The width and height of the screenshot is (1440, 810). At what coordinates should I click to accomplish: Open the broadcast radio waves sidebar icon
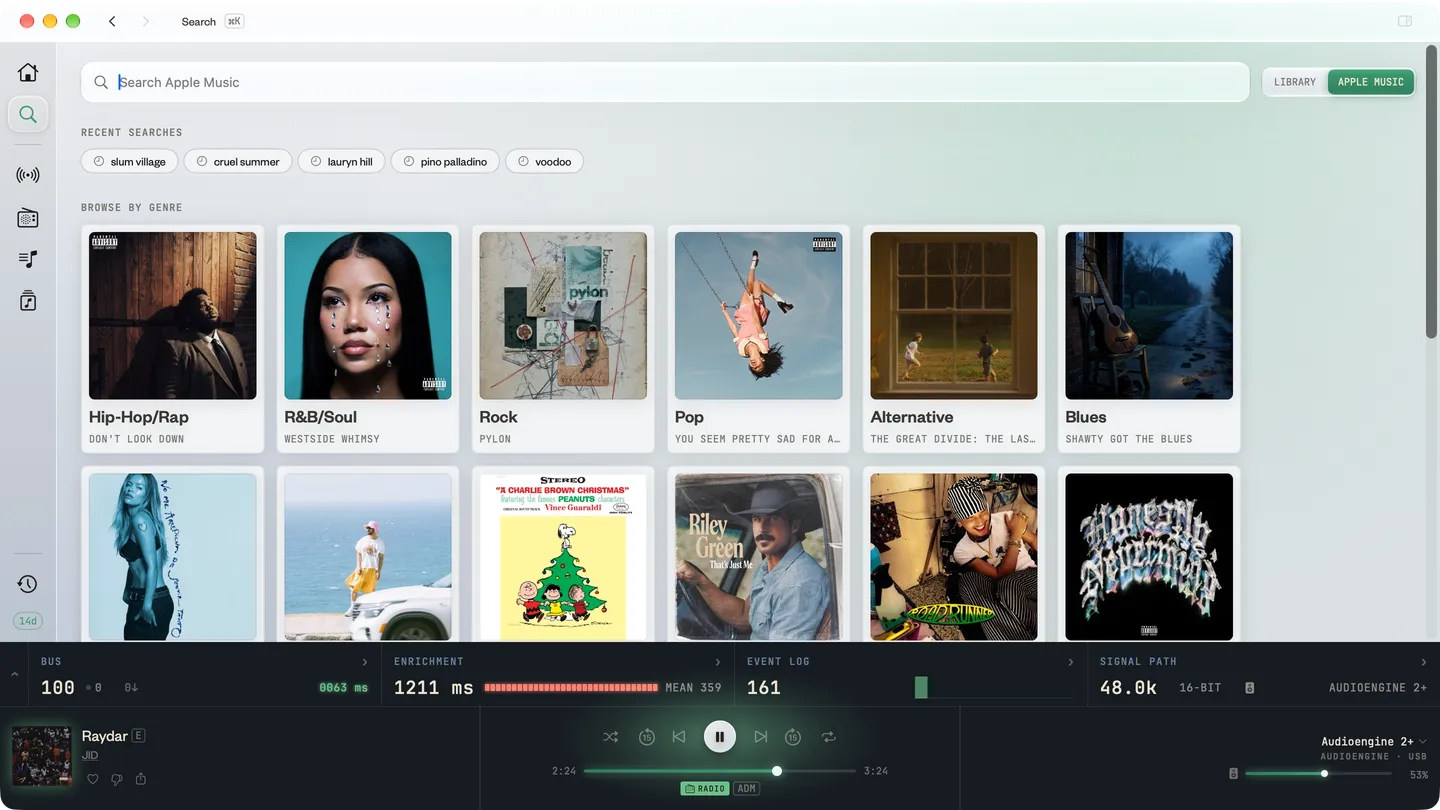(x=28, y=175)
